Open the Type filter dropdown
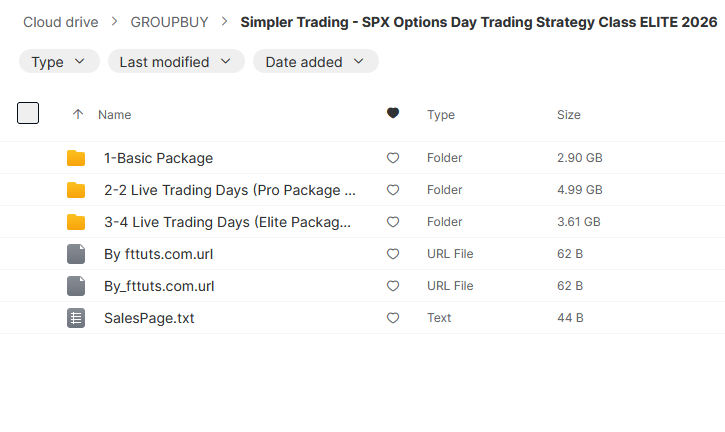 59,62
